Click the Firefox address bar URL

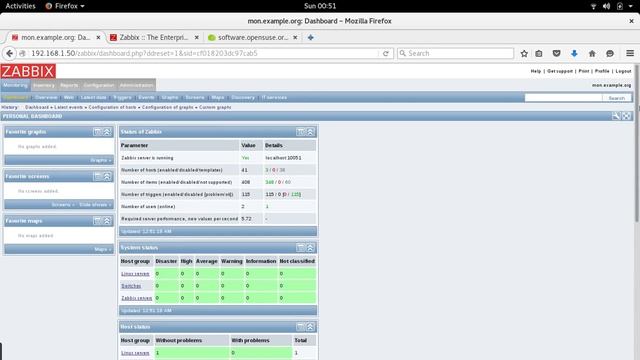144,53
